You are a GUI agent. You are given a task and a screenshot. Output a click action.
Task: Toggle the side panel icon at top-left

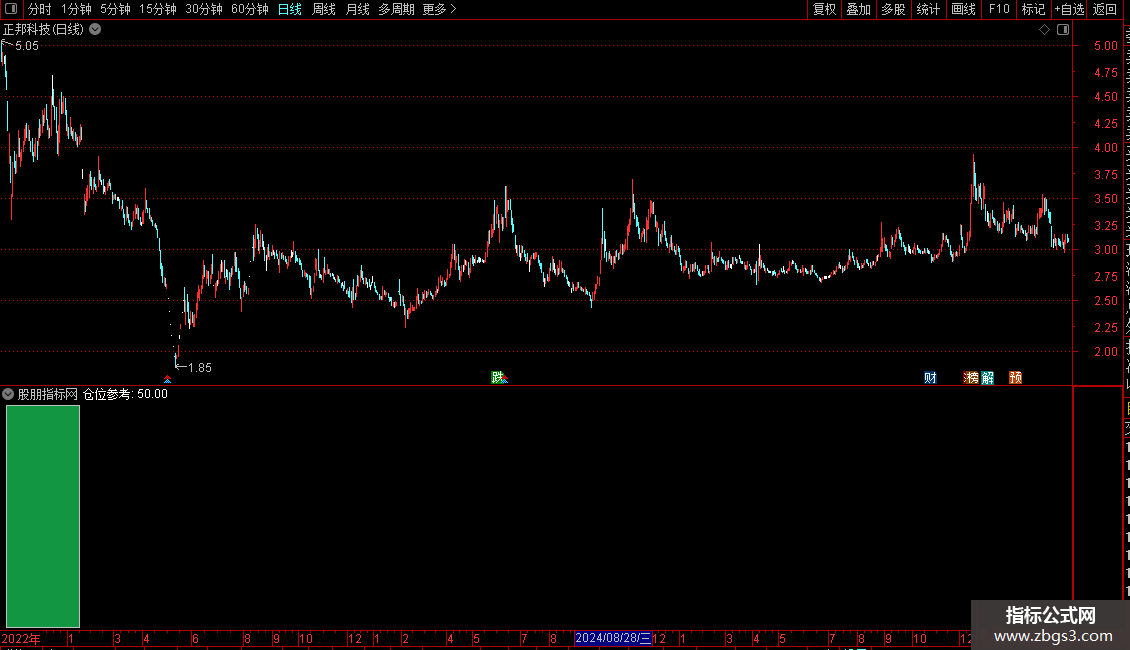11,9
